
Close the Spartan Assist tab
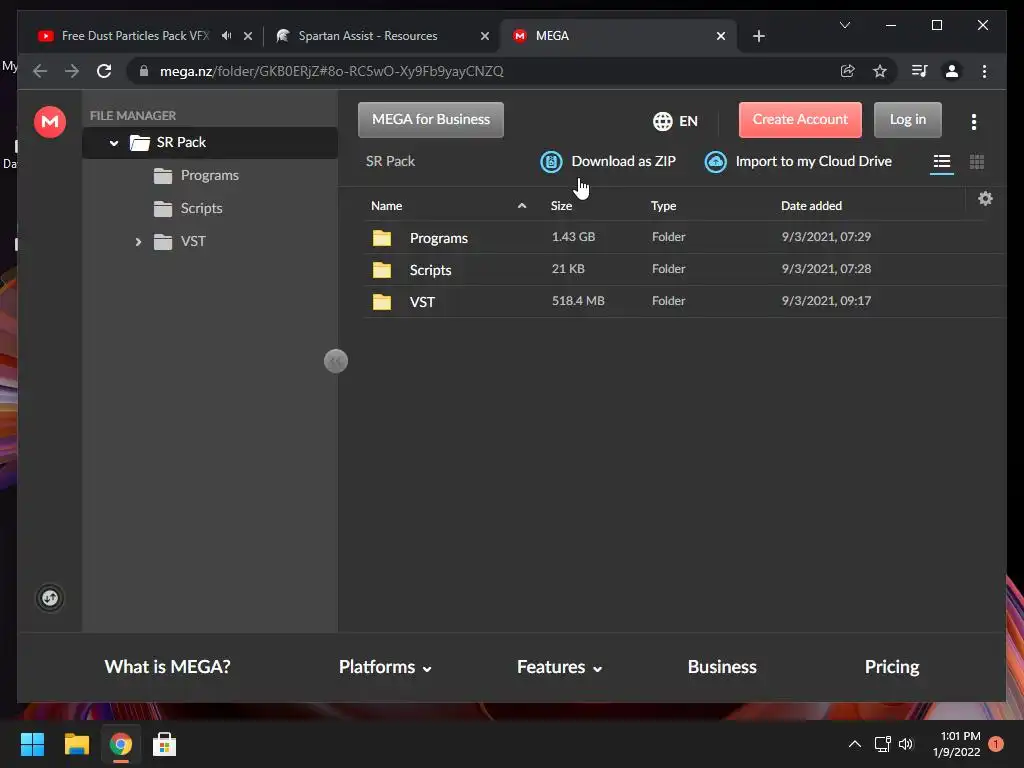[485, 36]
